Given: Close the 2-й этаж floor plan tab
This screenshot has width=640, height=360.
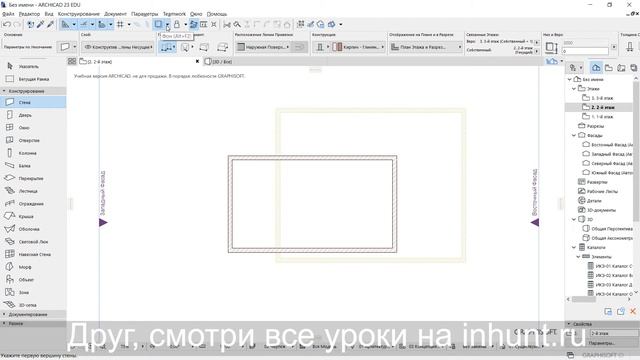Looking at the screenshot, I should 198,62.
